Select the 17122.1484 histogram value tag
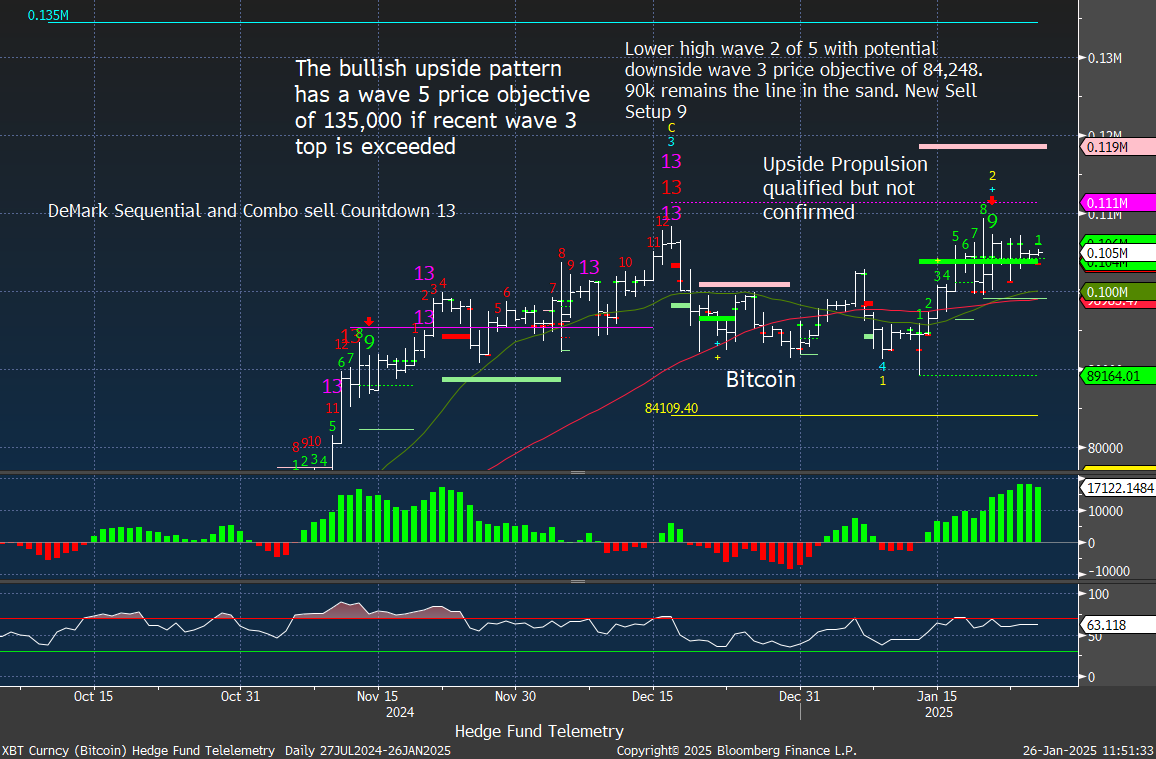The height and width of the screenshot is (759, 1156). click(x=1118, y=488)
